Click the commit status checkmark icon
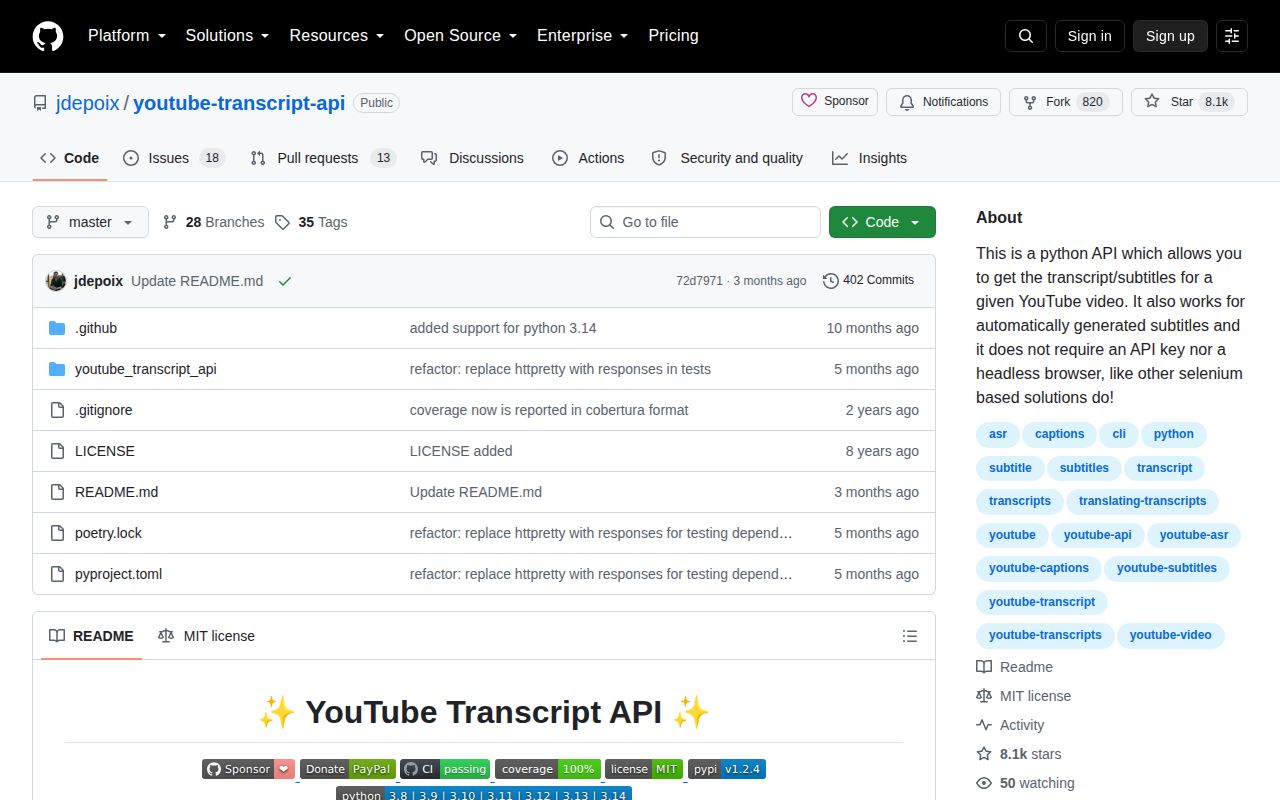This screenshot has width=1280, height=800. tap(285, 281)
